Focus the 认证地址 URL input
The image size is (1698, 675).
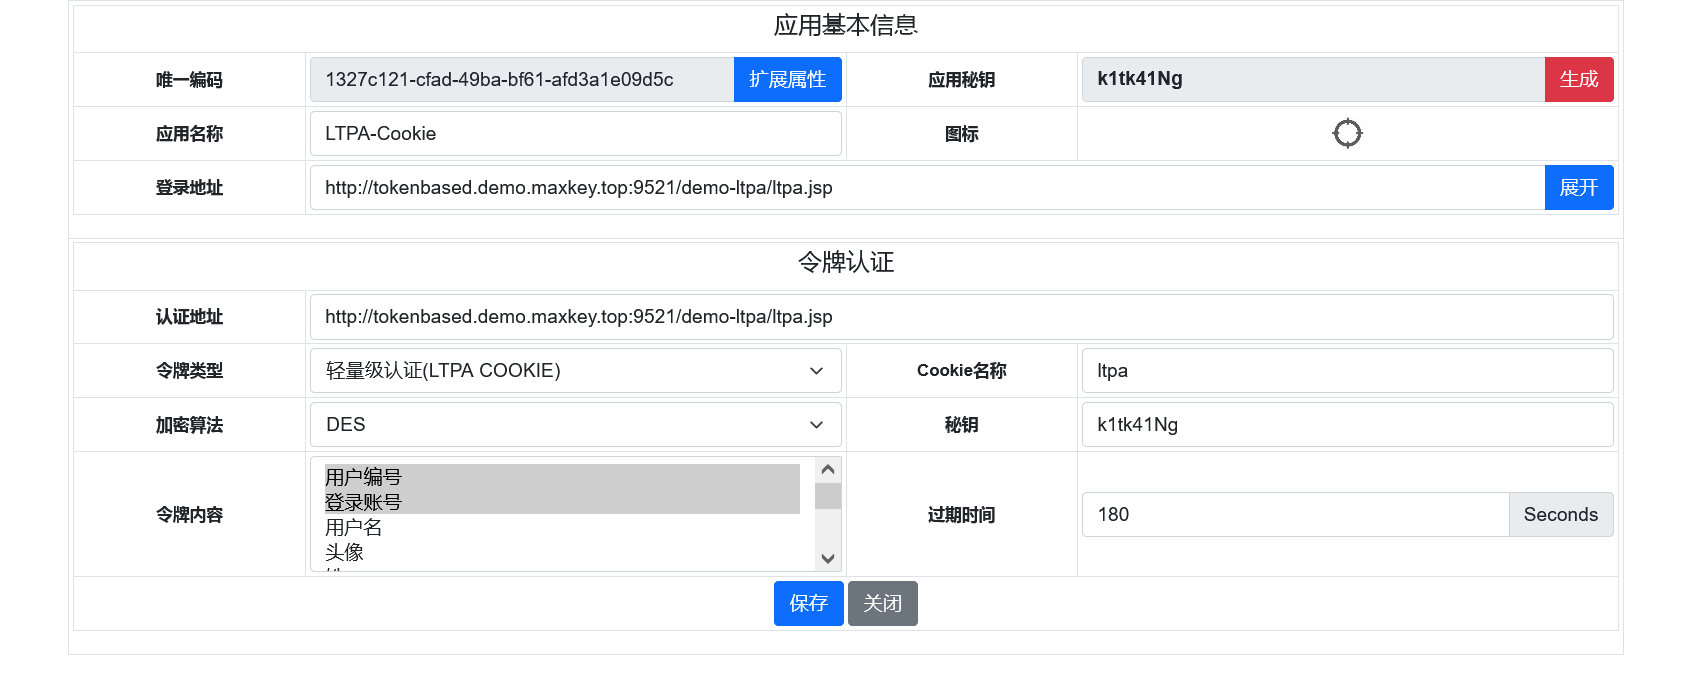(960, 317)
